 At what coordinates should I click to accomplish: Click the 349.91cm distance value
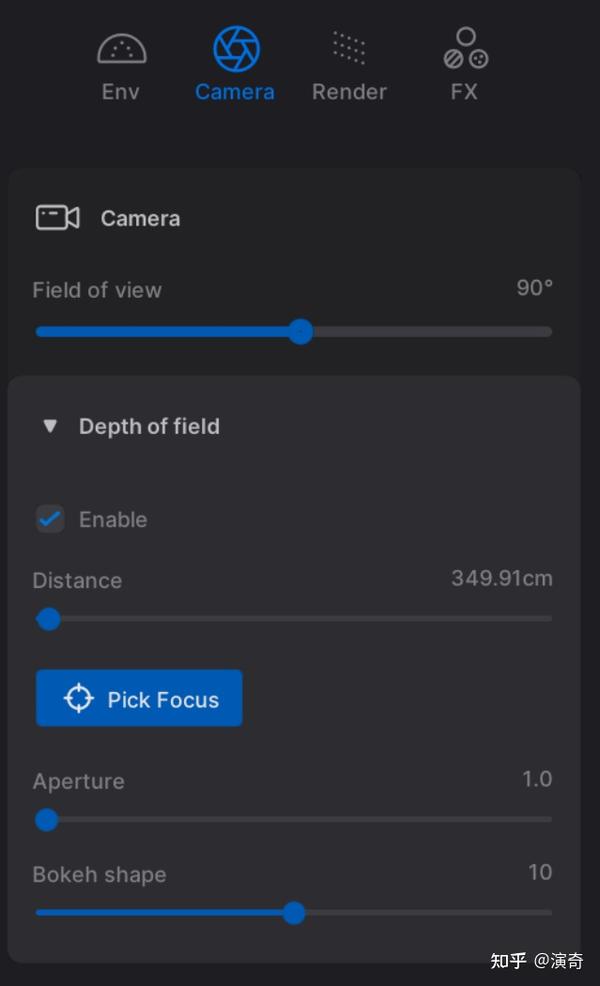501,579
